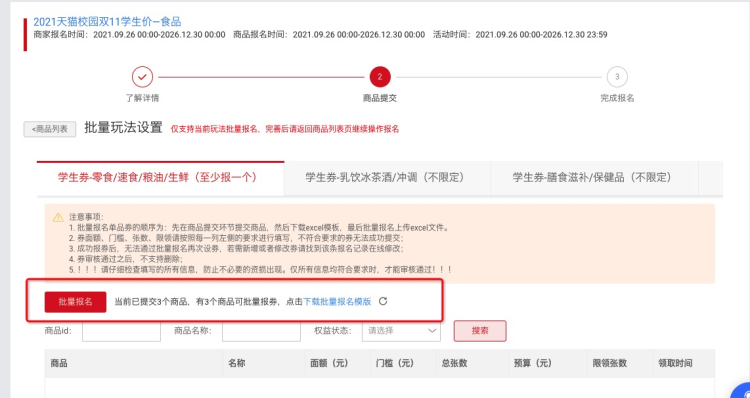
Task: Click the 完成报名 step label
Action: point(617,99)
